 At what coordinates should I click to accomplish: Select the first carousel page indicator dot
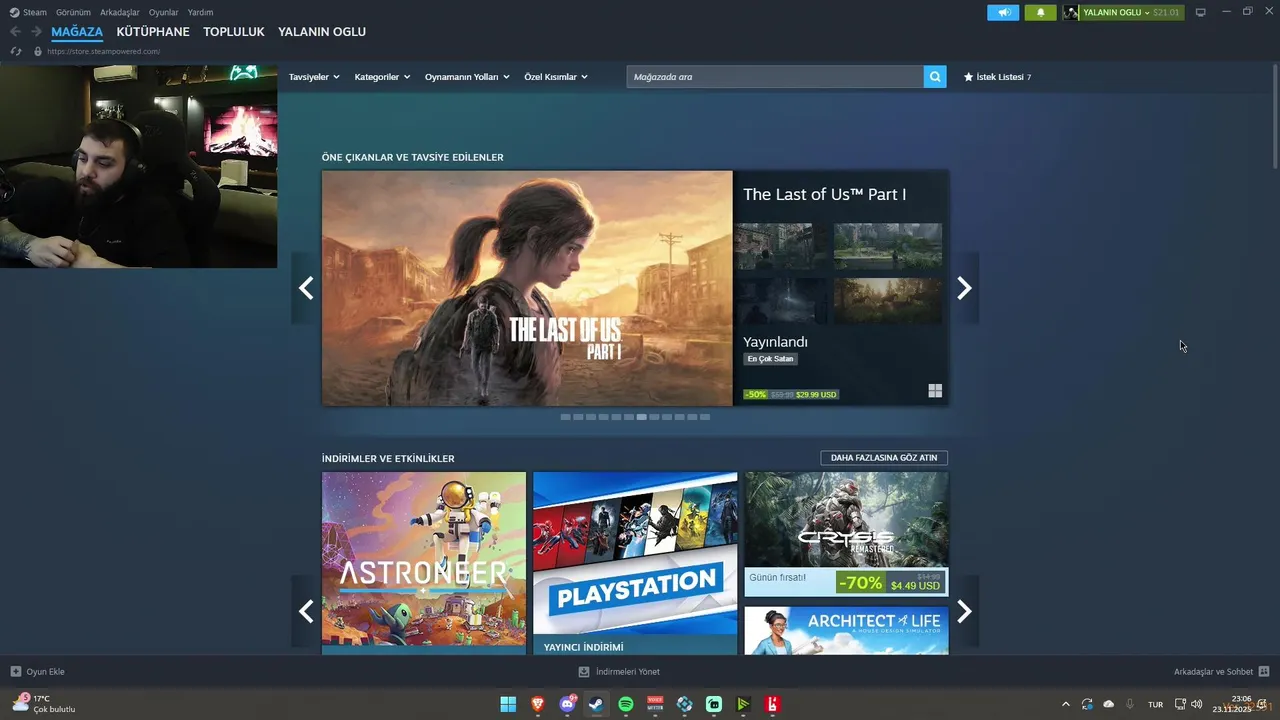(x=565, y=417)
